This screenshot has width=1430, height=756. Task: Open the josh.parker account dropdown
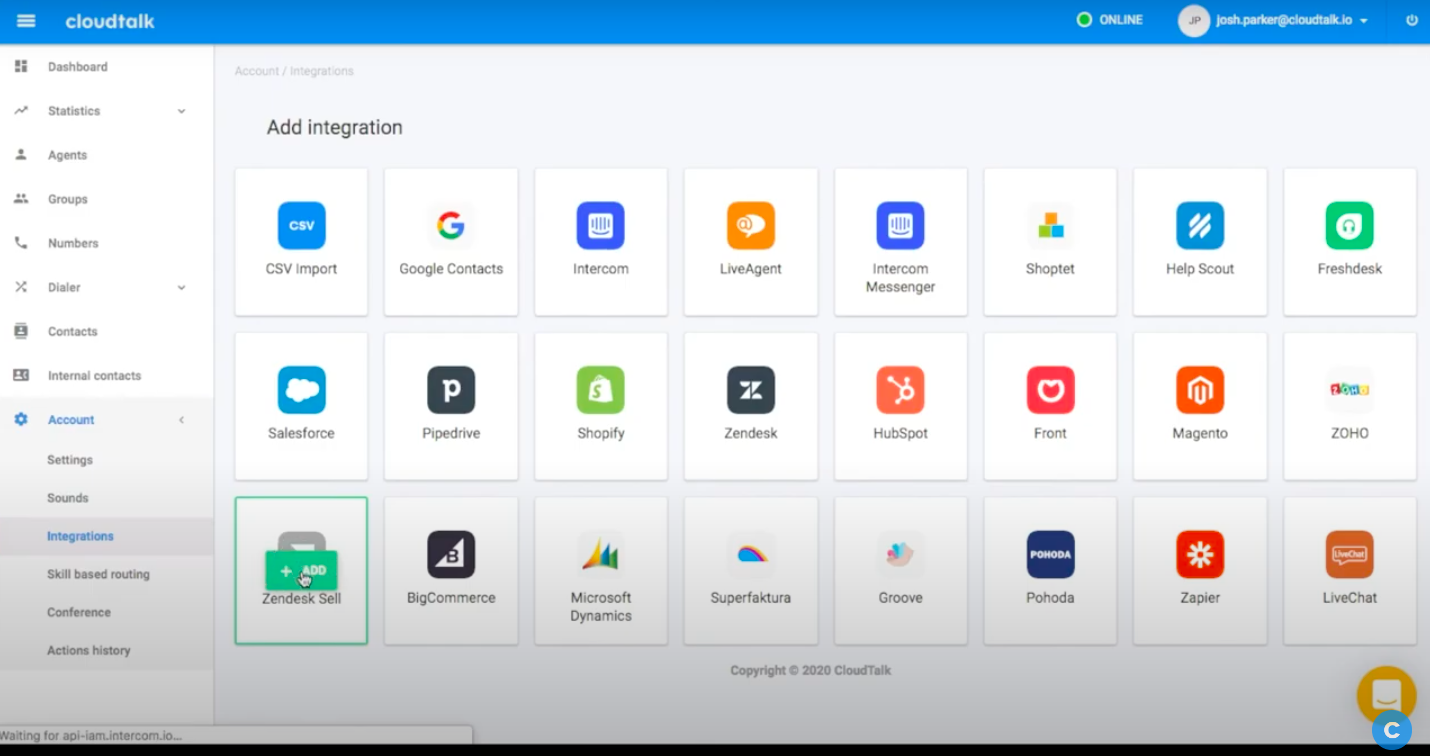[x=1292, y=20]
